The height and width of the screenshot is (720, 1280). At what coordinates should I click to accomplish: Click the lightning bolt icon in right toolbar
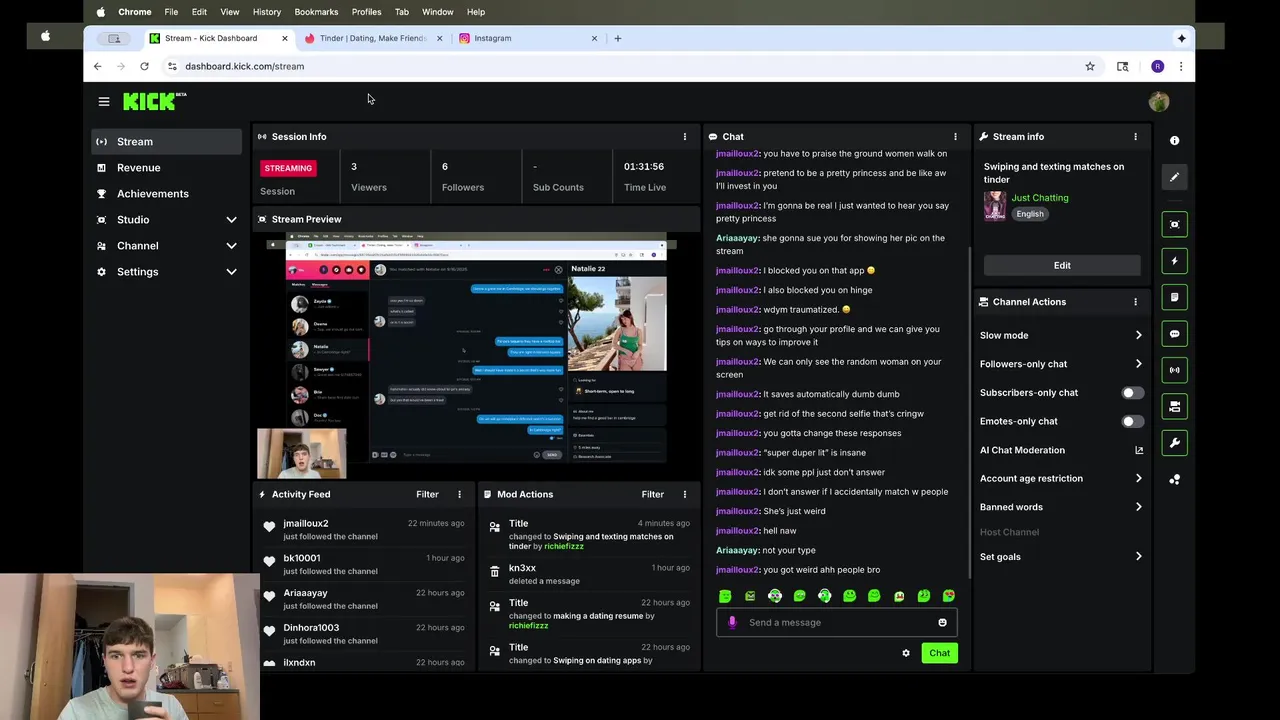1175,261
